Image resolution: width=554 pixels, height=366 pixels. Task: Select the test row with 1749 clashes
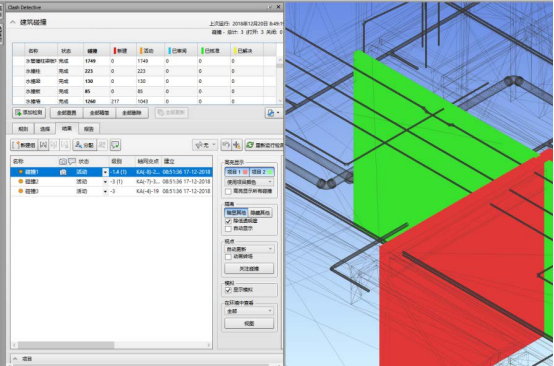145,61
